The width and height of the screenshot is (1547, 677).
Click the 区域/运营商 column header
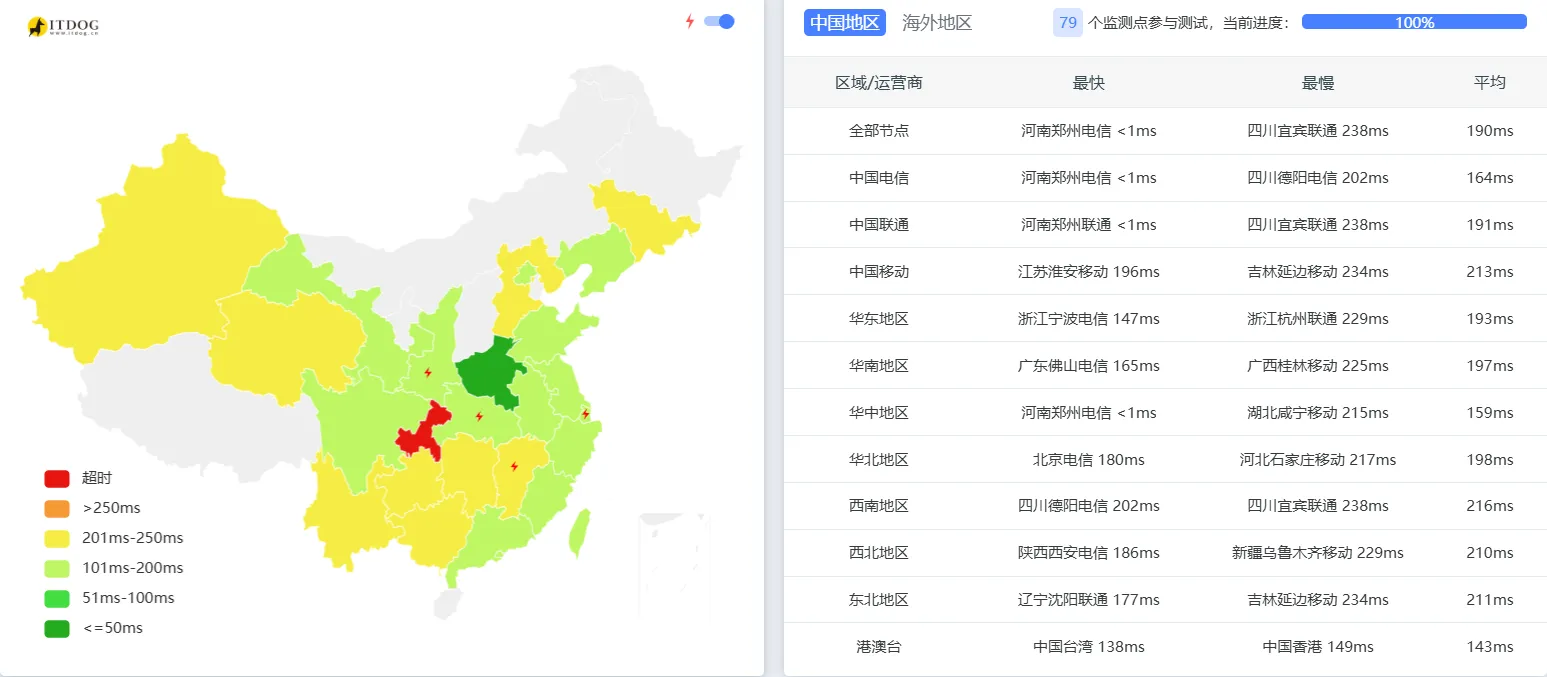coord(879,83)
